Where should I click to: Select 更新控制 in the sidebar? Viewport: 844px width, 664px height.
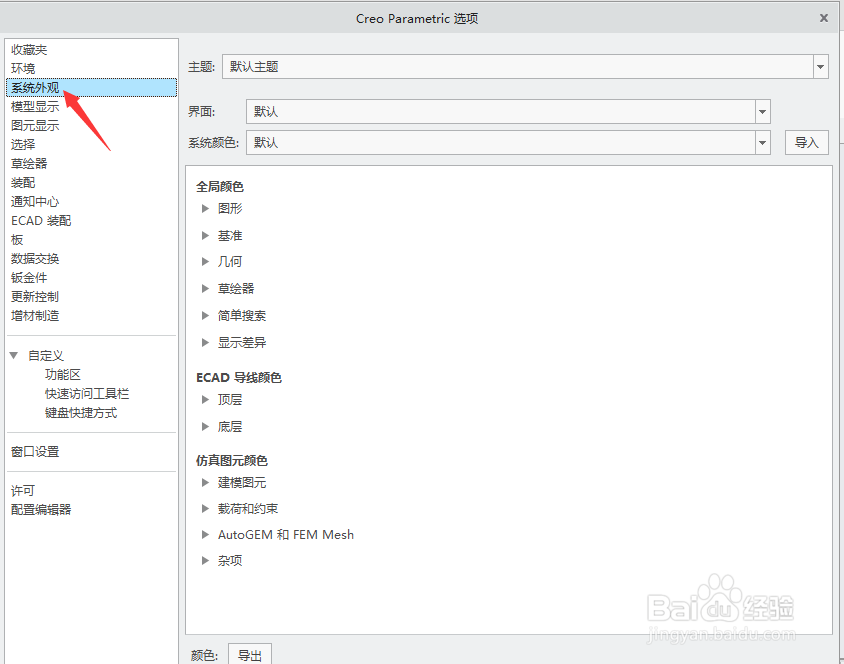[35, 296]
